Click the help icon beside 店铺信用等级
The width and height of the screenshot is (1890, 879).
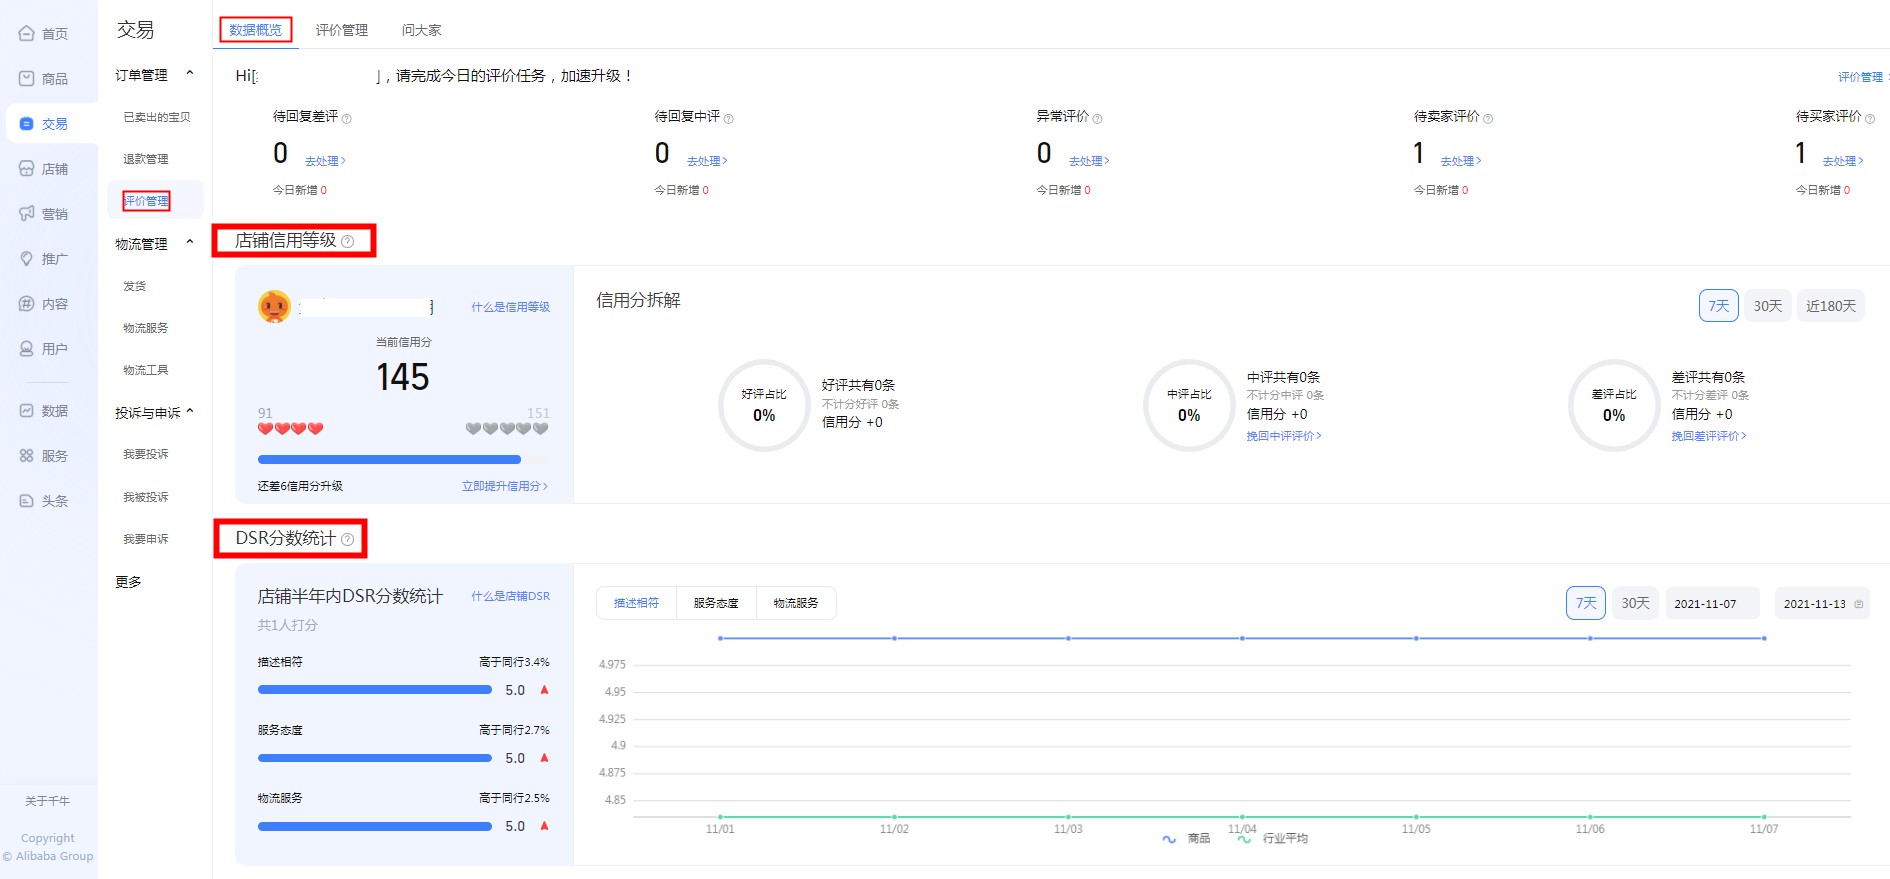pos(348,242)
